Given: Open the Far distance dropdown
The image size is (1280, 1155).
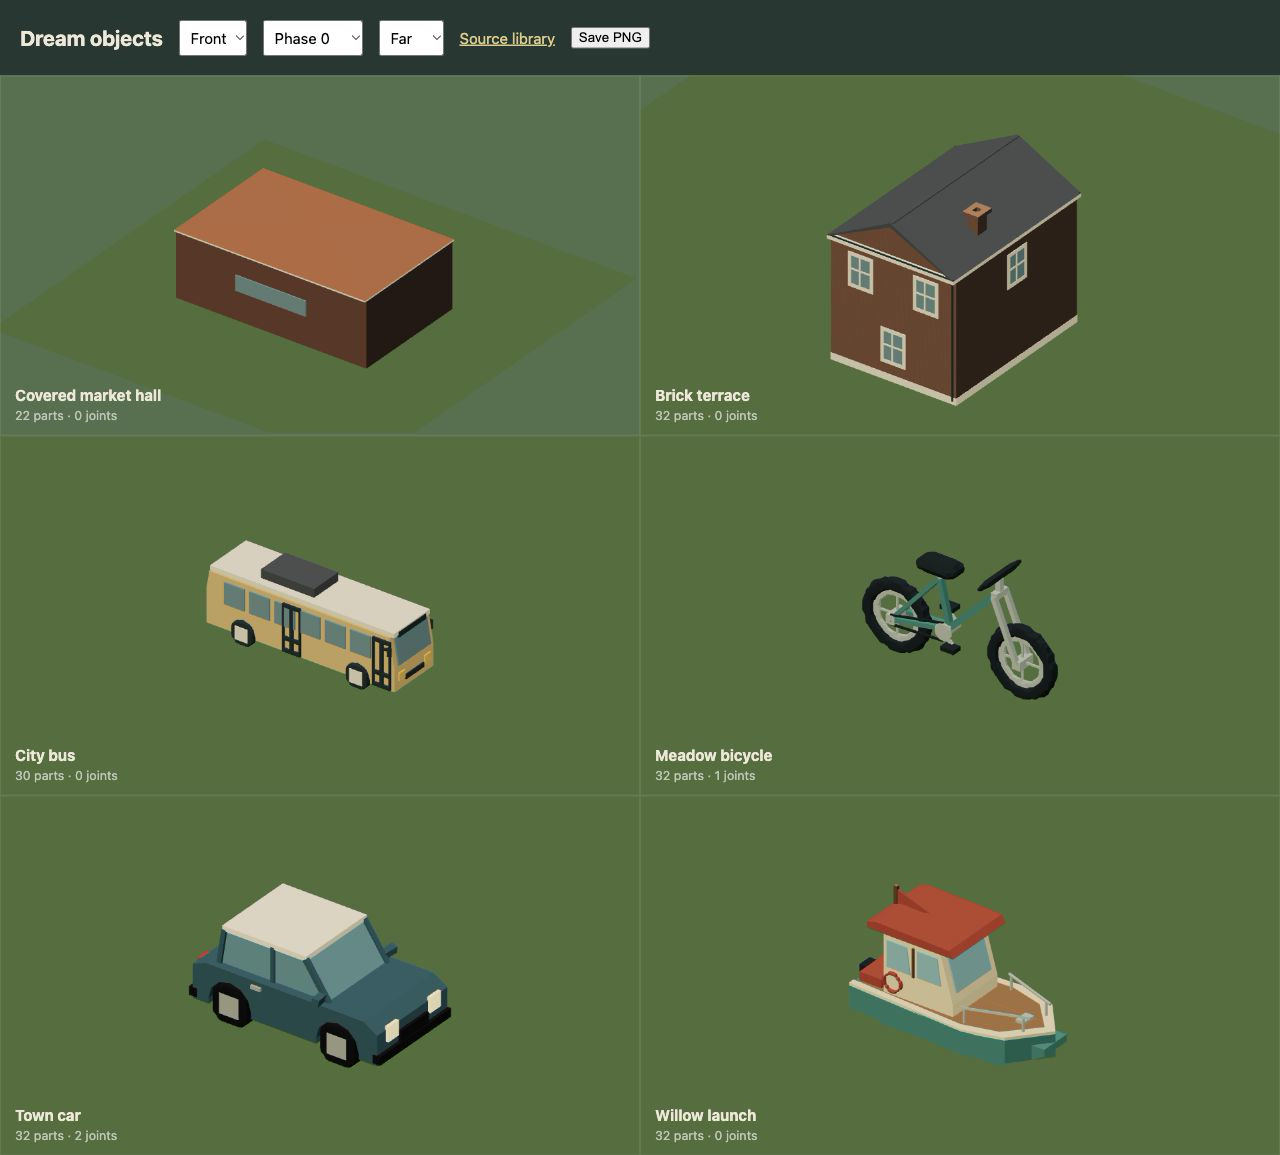Looking at the screenshot, I should click(x=411, y=38).
